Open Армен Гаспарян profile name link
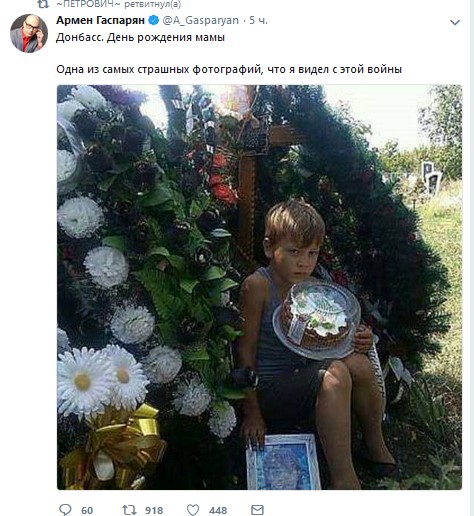This screenshot has height=516, width=474. (x=100, y=20)
